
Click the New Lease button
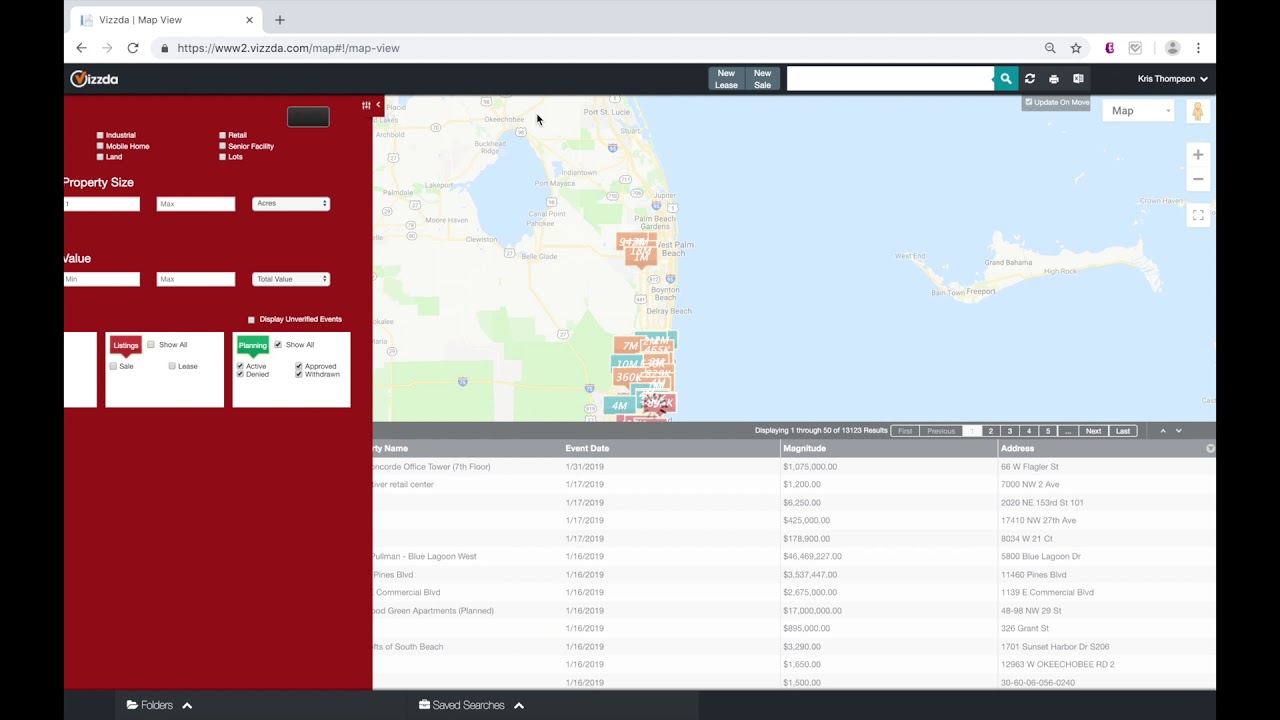[726, 79]
